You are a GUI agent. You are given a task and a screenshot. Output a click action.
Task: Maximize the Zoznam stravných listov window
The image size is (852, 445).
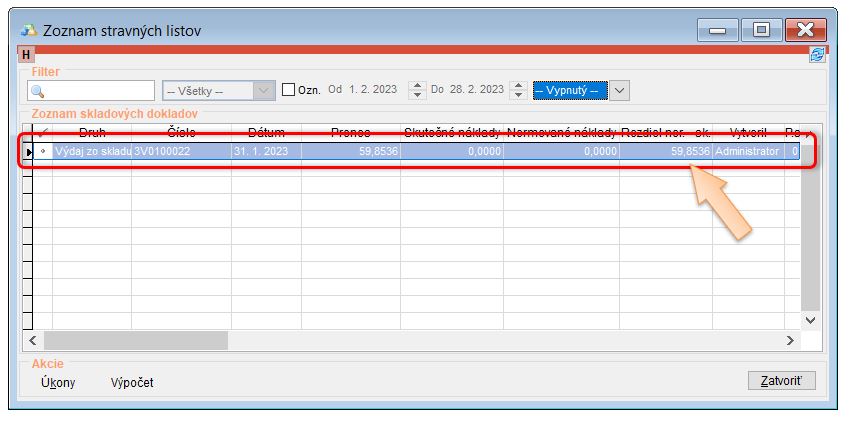761,30
